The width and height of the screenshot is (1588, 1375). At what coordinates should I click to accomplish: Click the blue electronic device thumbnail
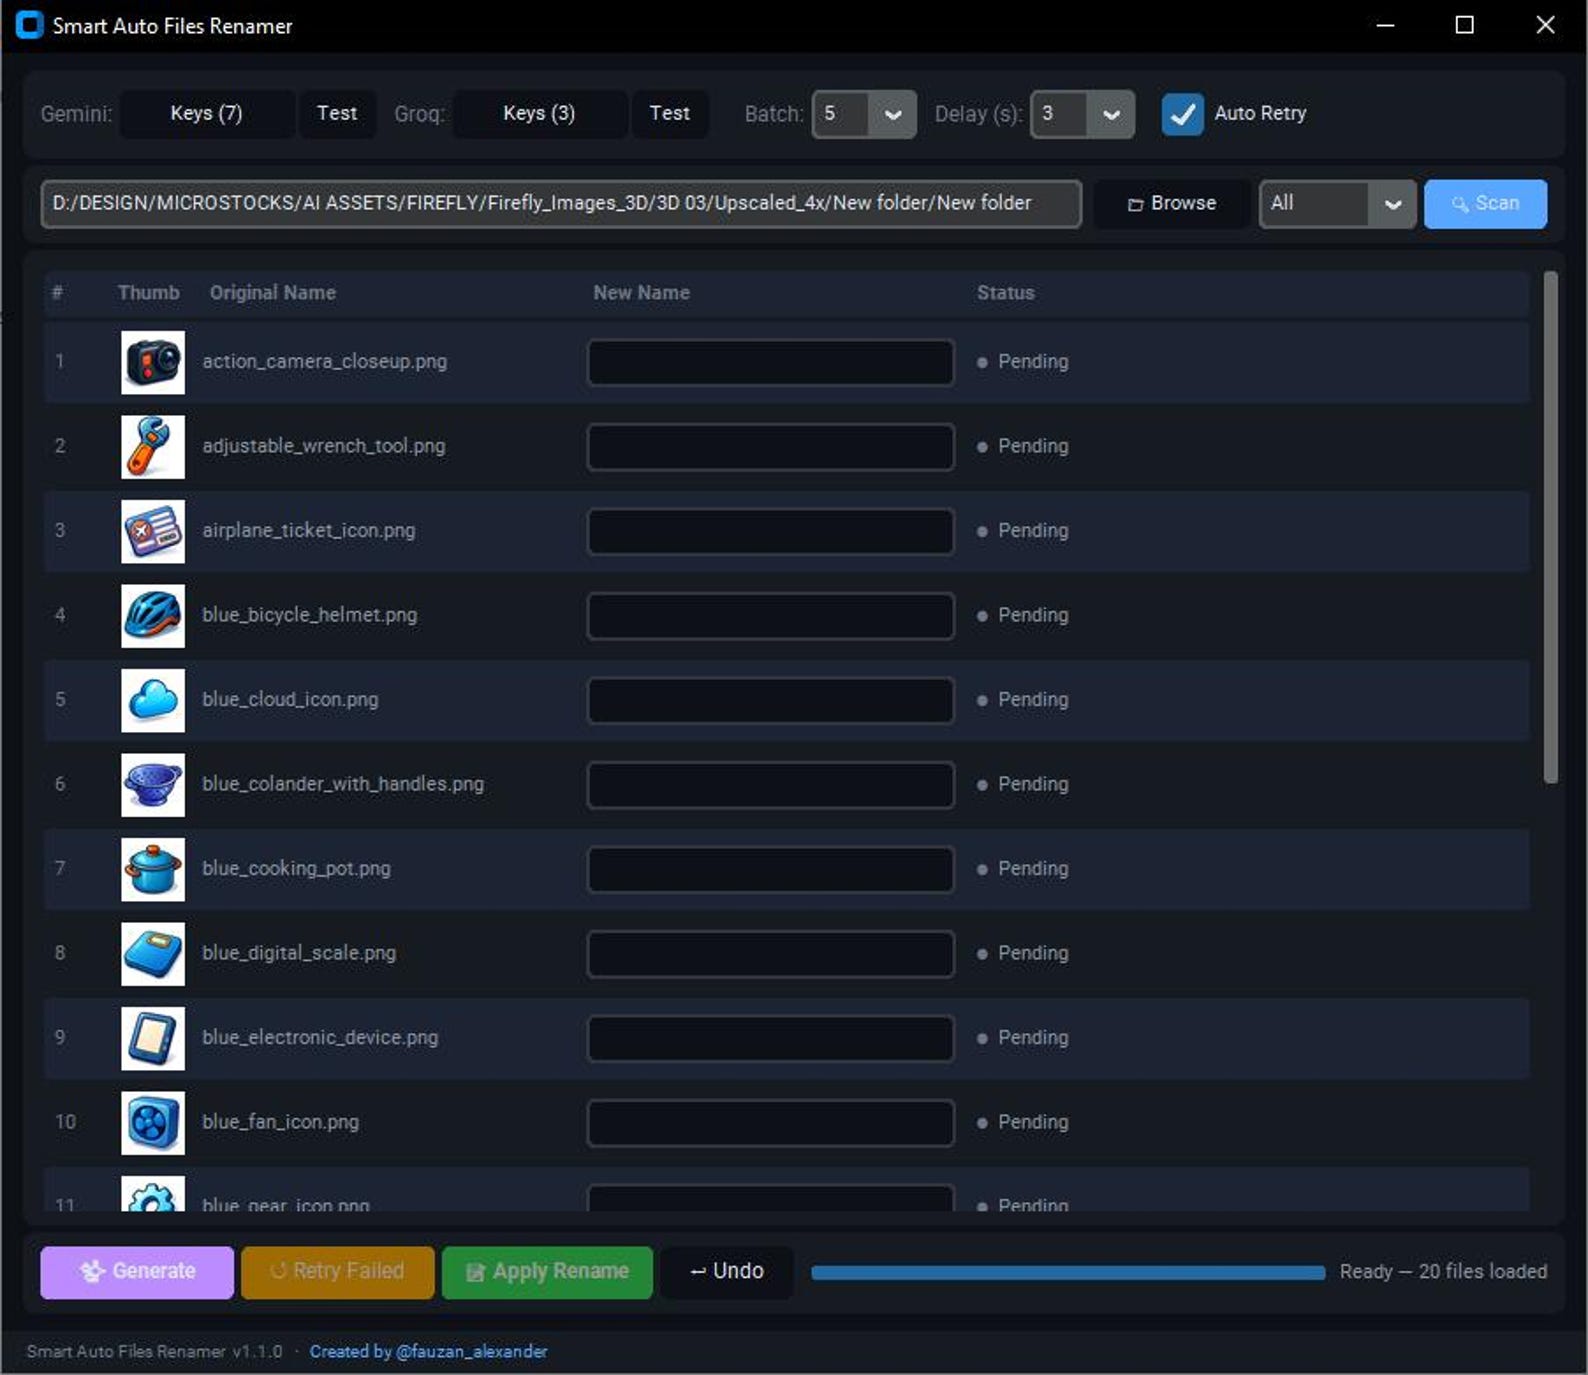[x=153, y=1038]
